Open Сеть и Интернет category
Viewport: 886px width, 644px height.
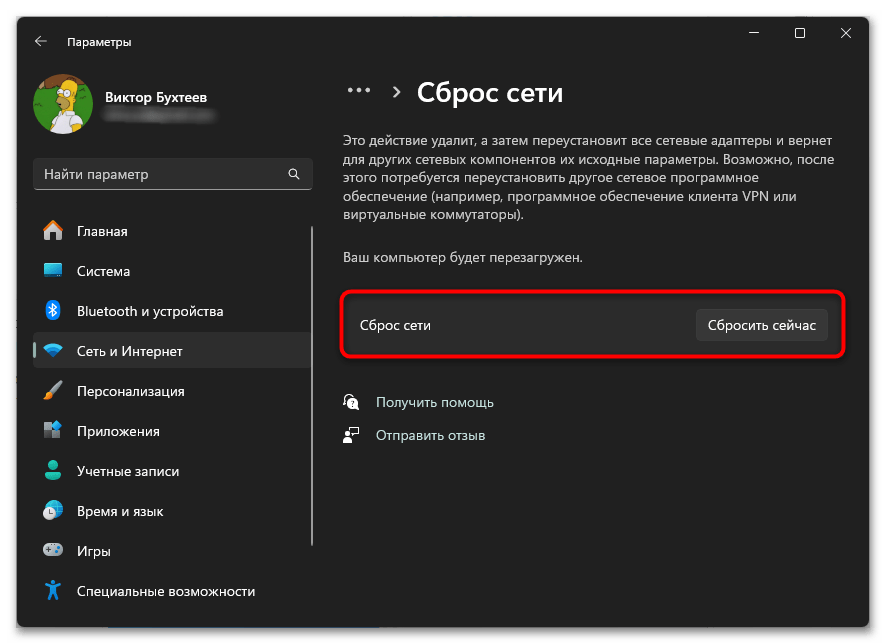click(x=130, y=351)
